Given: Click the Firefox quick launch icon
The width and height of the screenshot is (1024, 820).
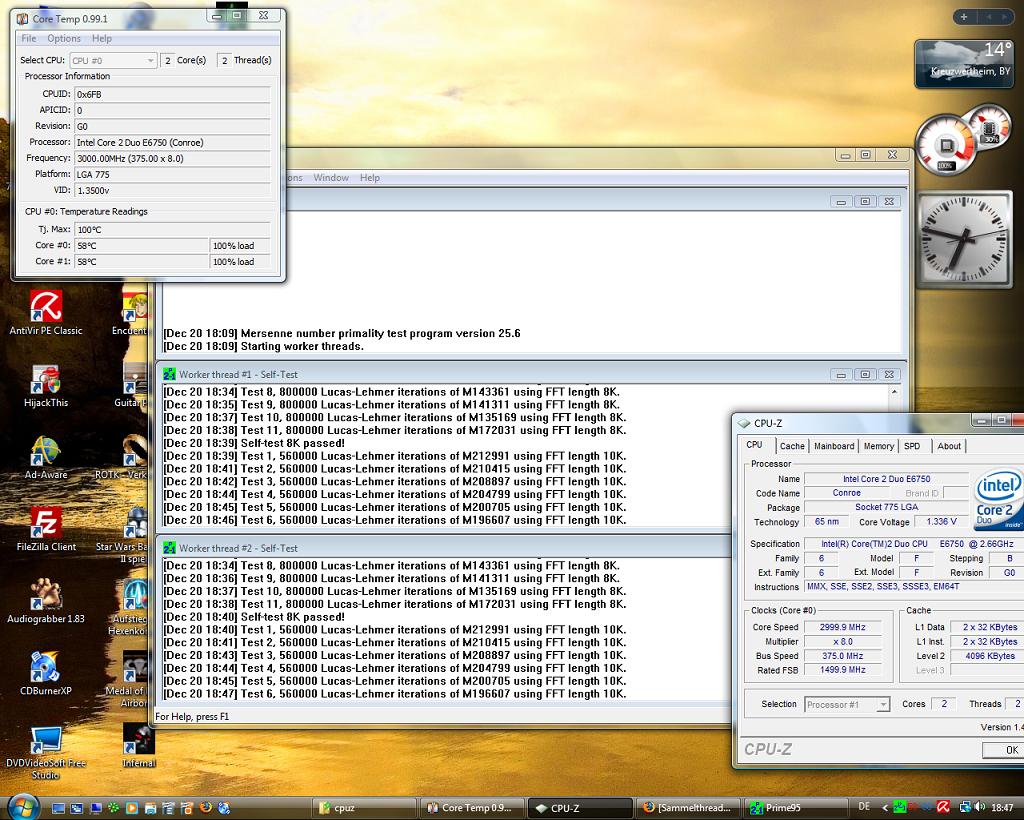Looking at the screenshot, I should pyautogui.click(x=206, y=808).
